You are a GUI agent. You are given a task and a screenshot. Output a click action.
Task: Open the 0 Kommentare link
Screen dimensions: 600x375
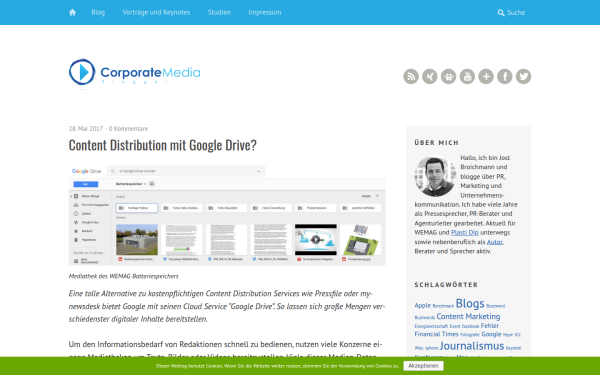tap(128, 129)
